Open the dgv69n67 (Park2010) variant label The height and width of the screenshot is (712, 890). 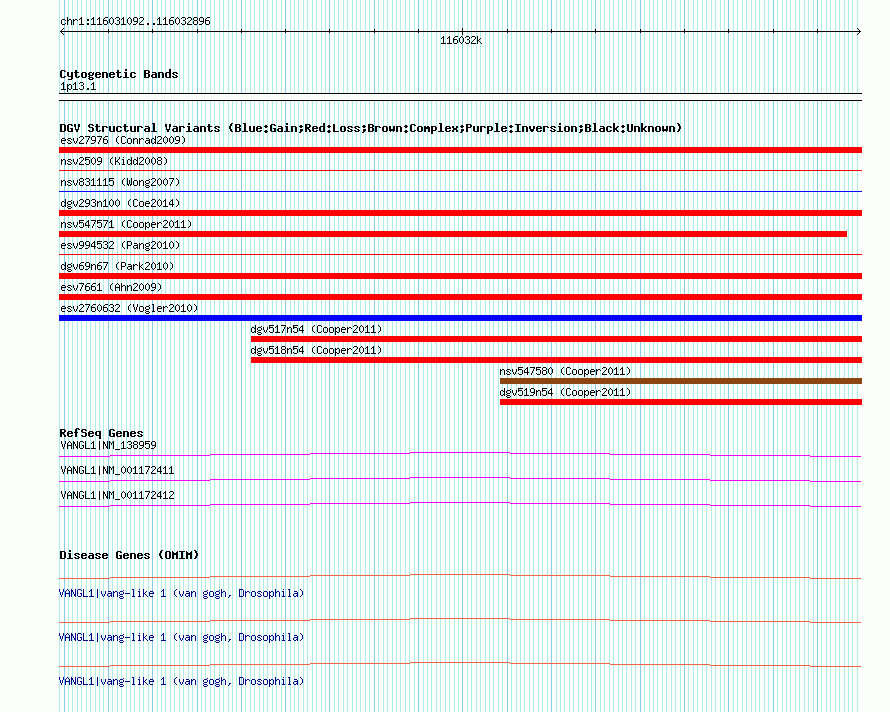coord(117,266)
